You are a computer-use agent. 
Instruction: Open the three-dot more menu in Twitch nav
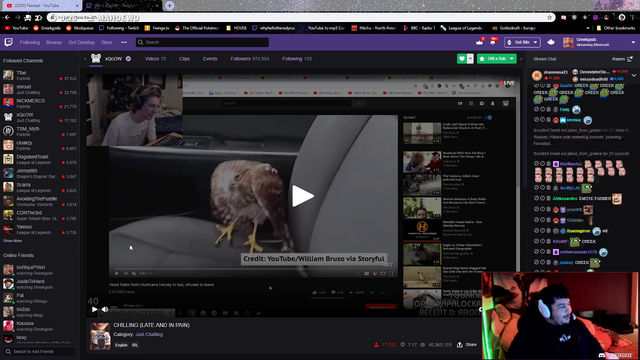coord(124,42)
